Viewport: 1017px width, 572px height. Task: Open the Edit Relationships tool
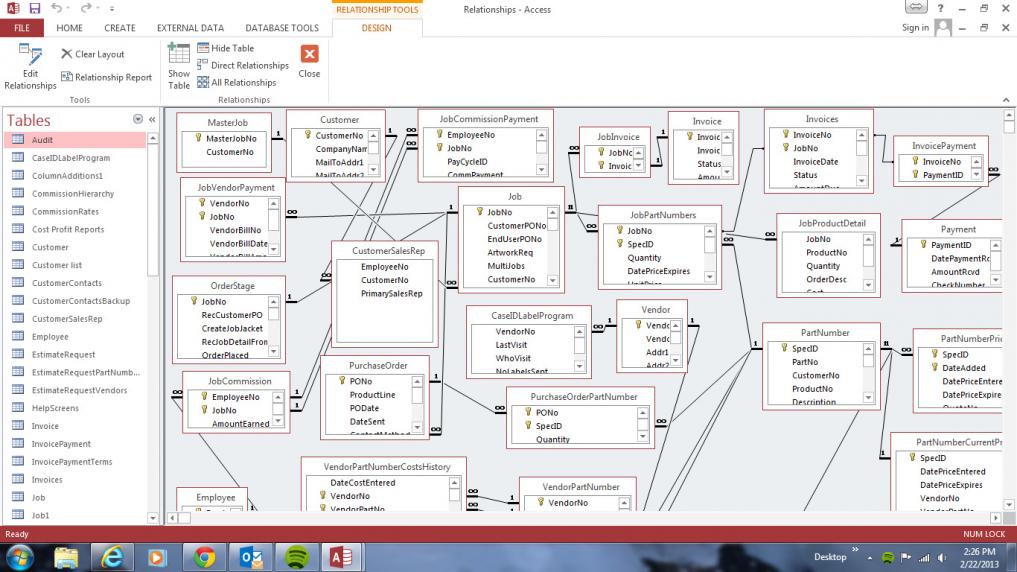click(x=30, y=67)
